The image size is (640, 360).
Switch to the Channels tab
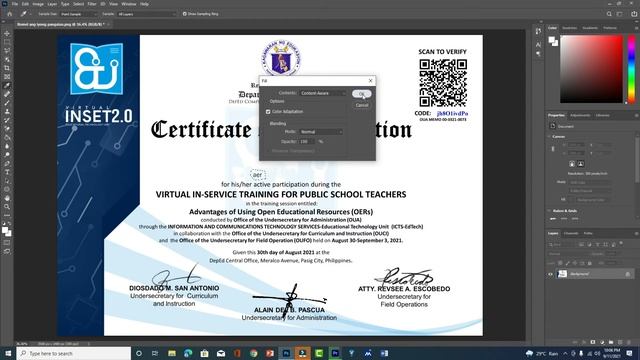571,233
